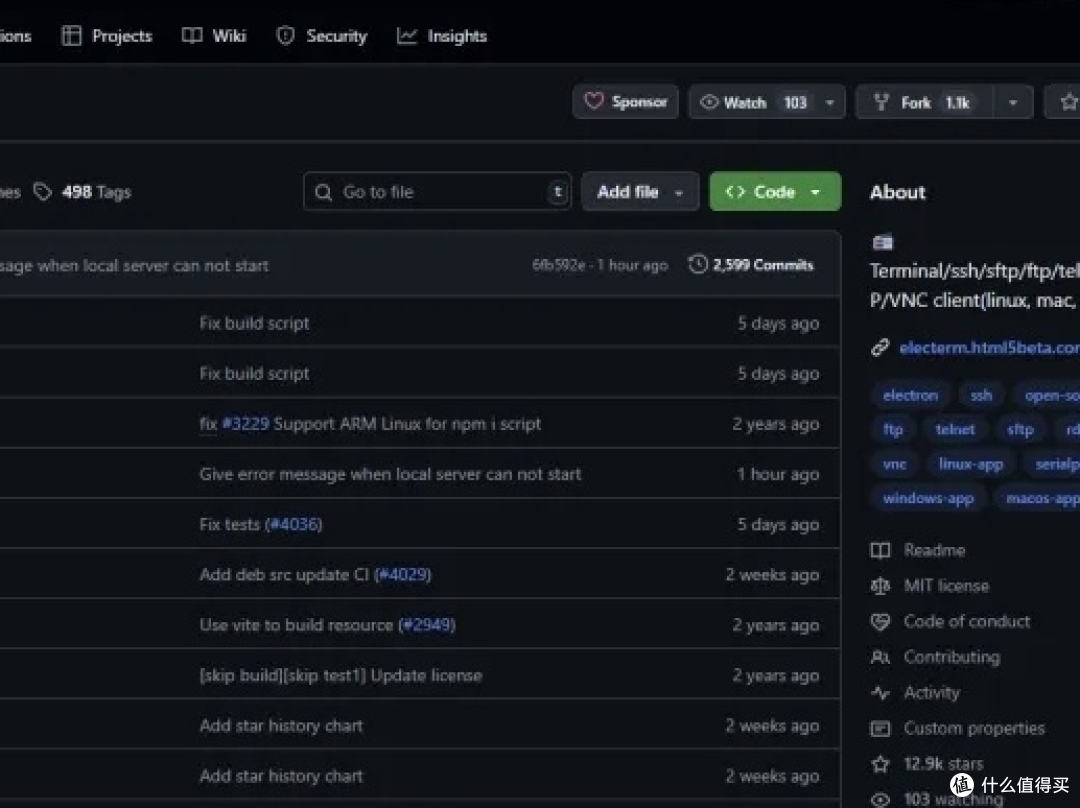This screenshot has height=808, width=1080.
Task: Click the code brackets icon on Code button
Action: click(x=735, y=191)
